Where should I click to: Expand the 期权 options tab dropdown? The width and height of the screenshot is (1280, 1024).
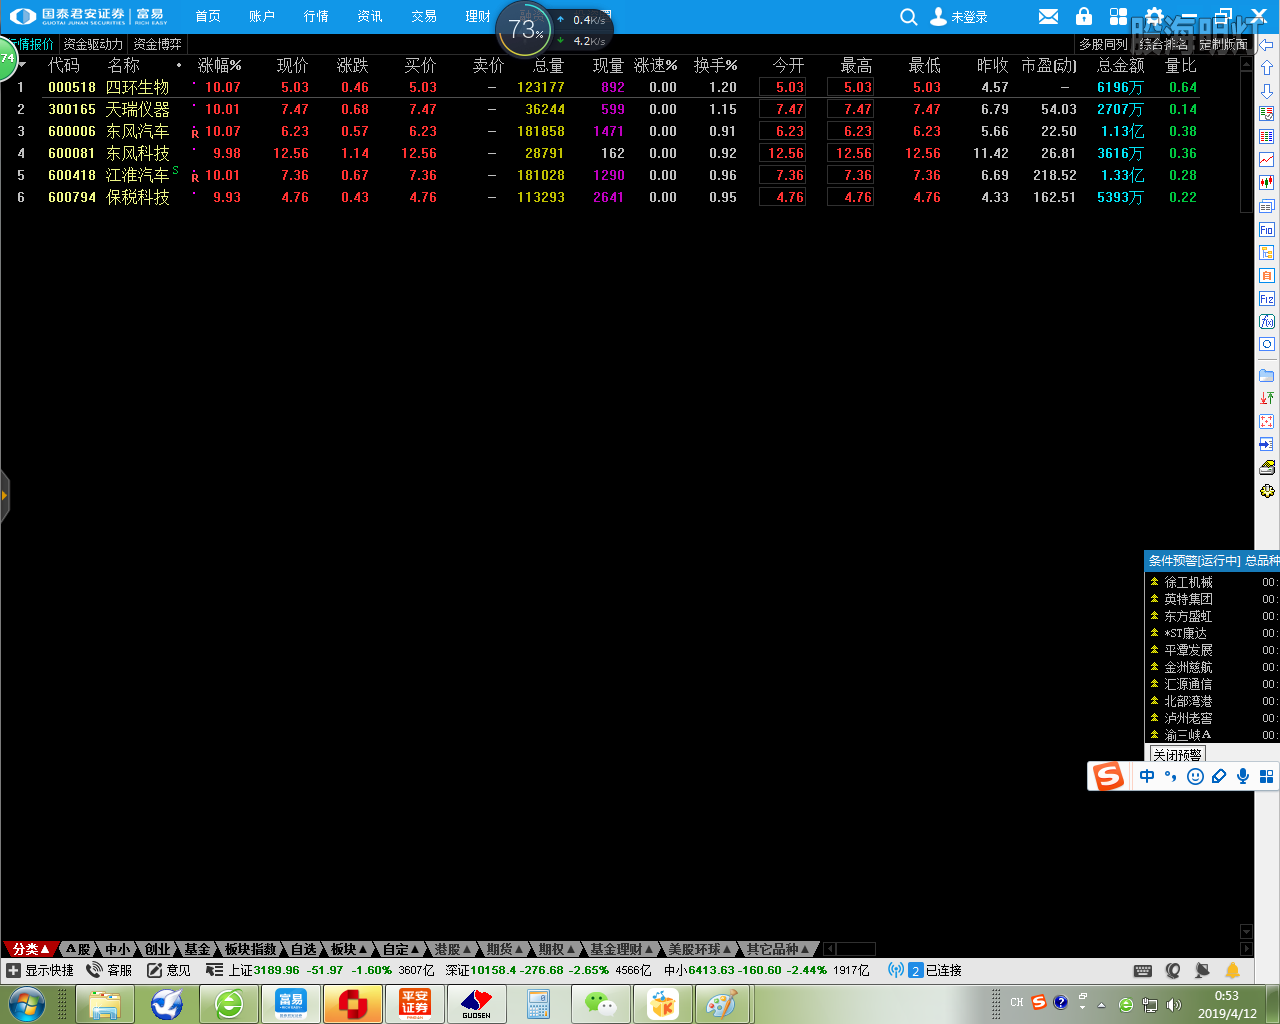click(571, 949)
